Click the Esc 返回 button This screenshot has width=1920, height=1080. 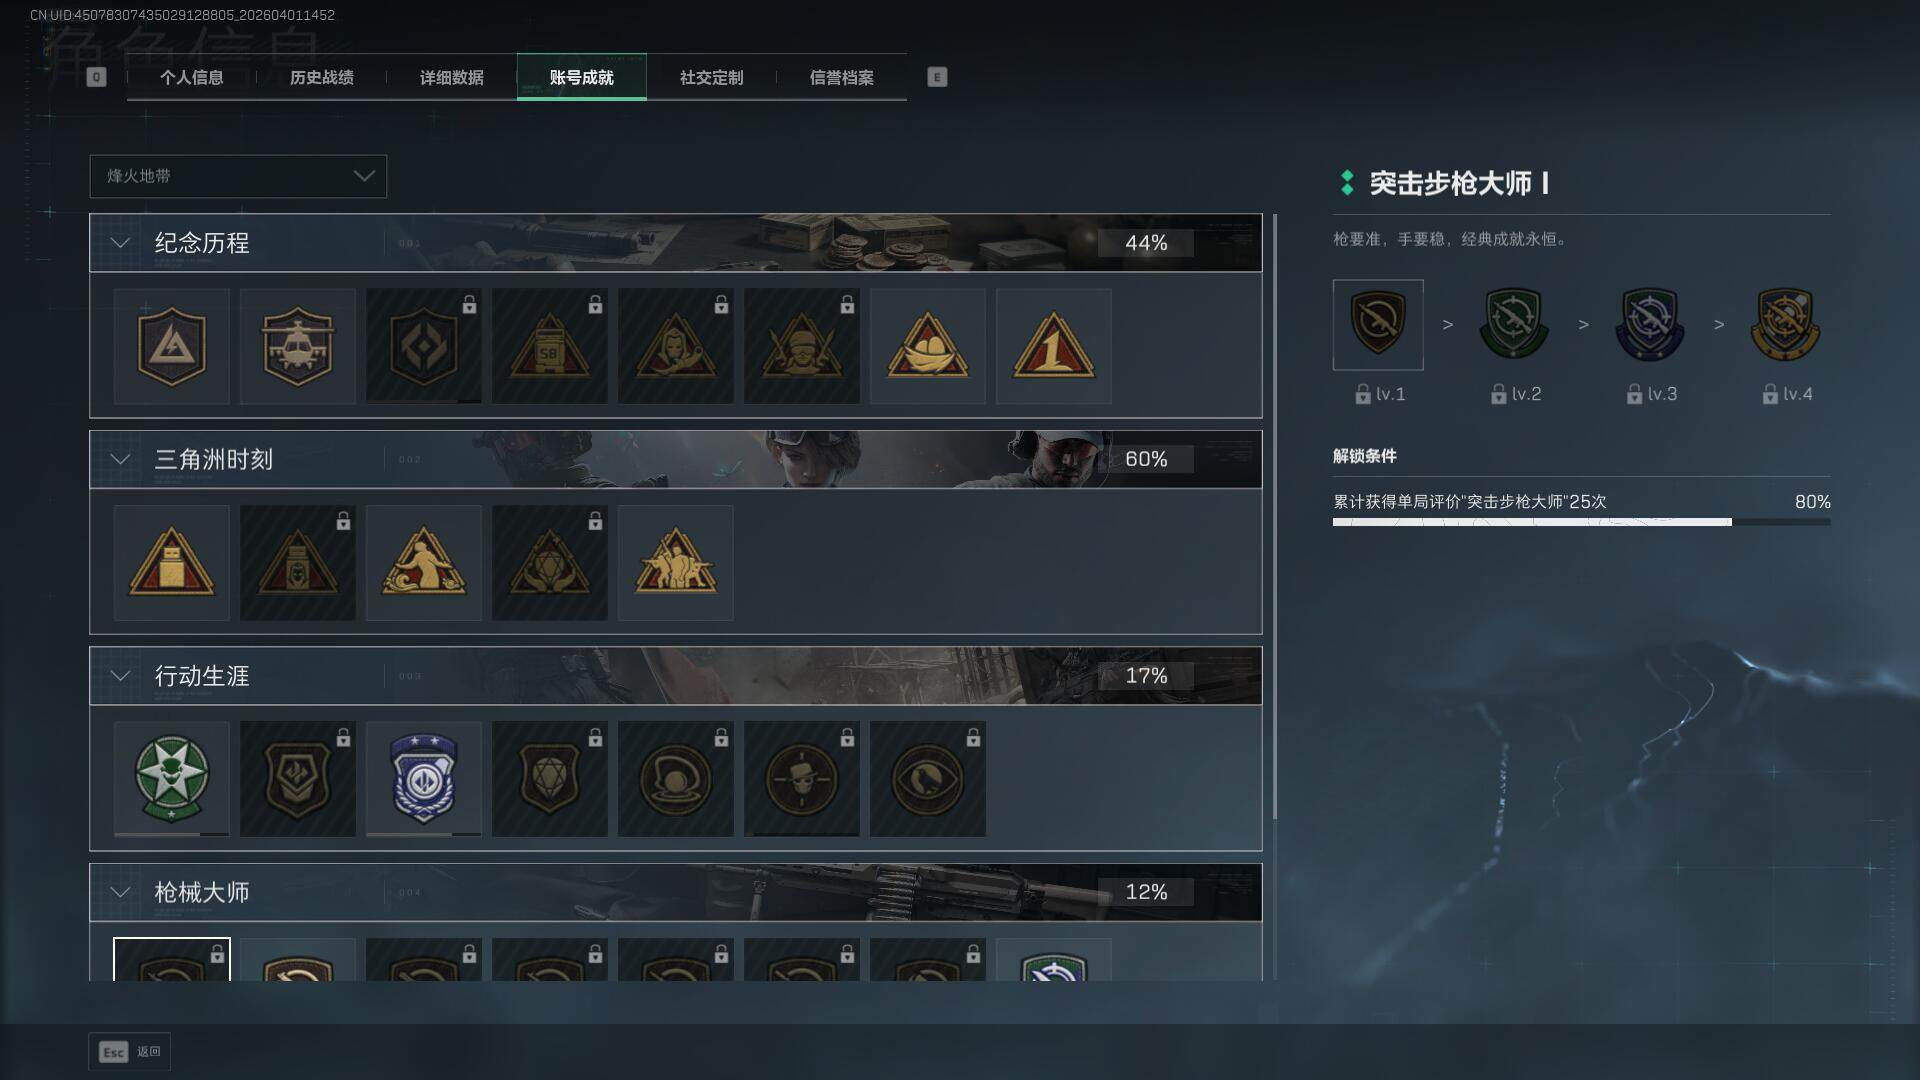(130, 1051)
